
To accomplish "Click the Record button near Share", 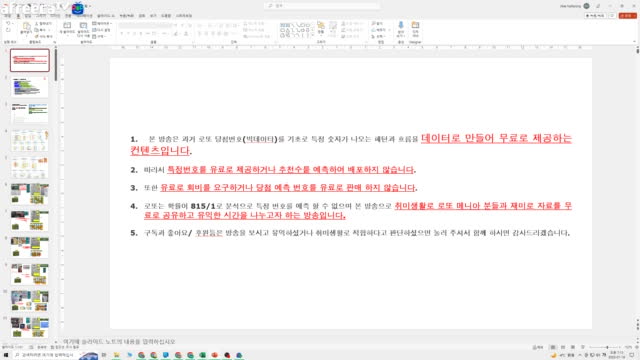I will [x=595, y=16].
